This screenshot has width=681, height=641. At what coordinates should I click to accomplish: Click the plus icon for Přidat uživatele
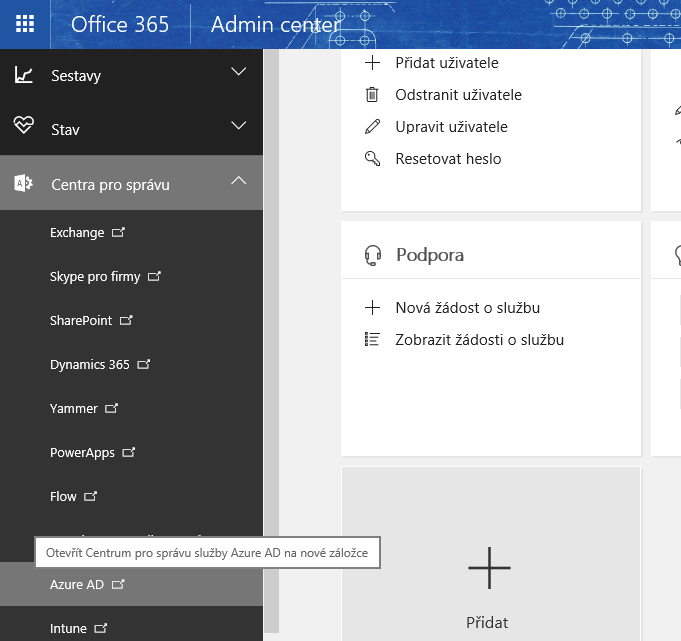(372, 63)
